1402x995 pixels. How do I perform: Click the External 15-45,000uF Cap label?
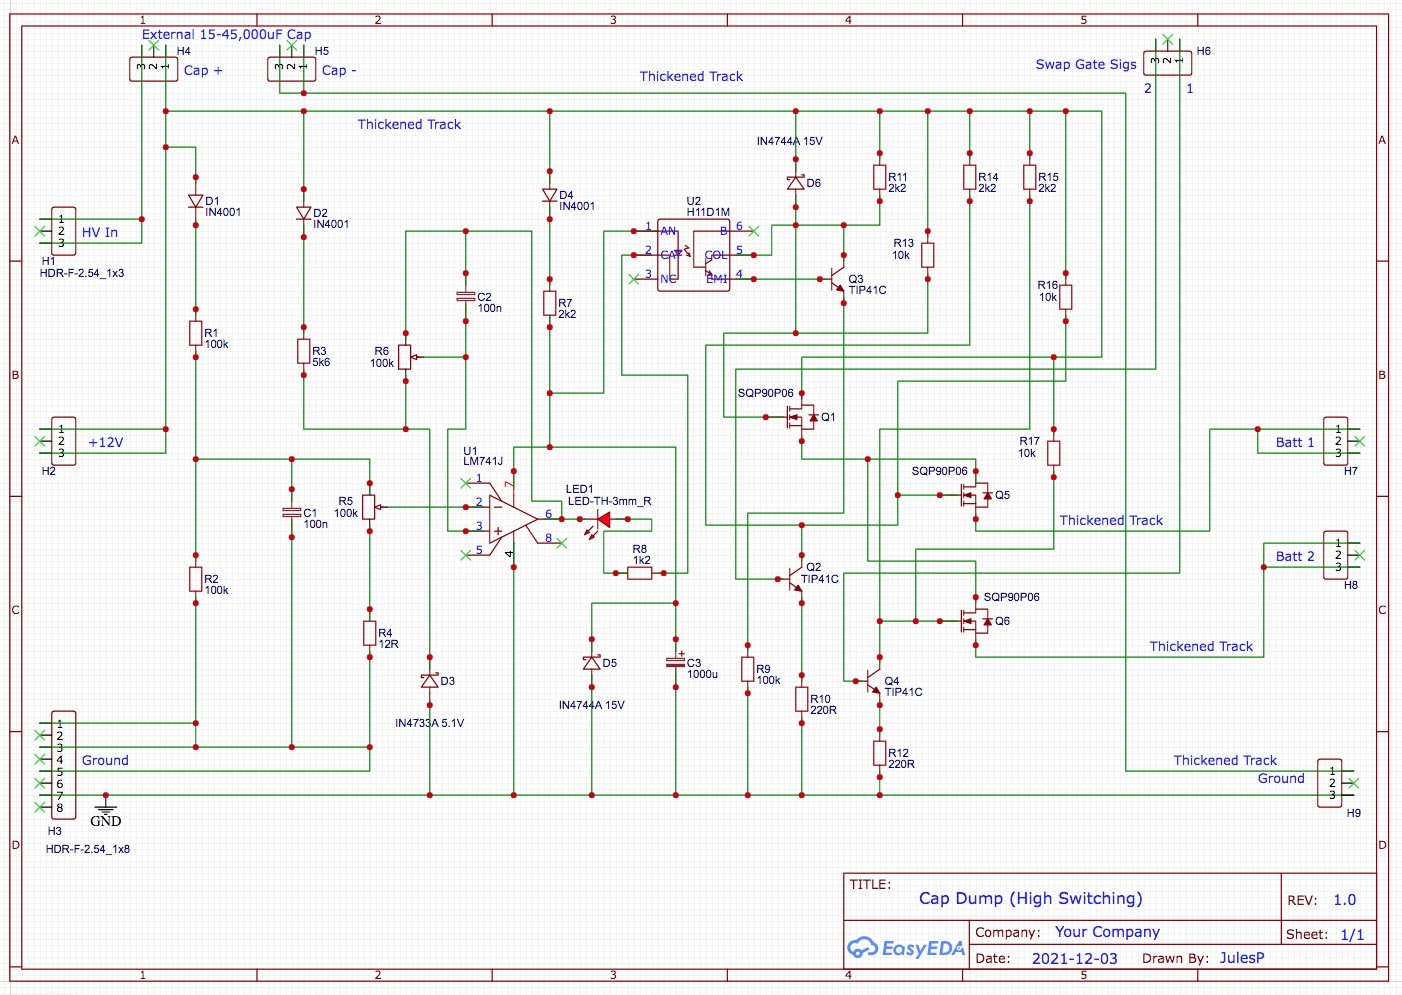226,34
